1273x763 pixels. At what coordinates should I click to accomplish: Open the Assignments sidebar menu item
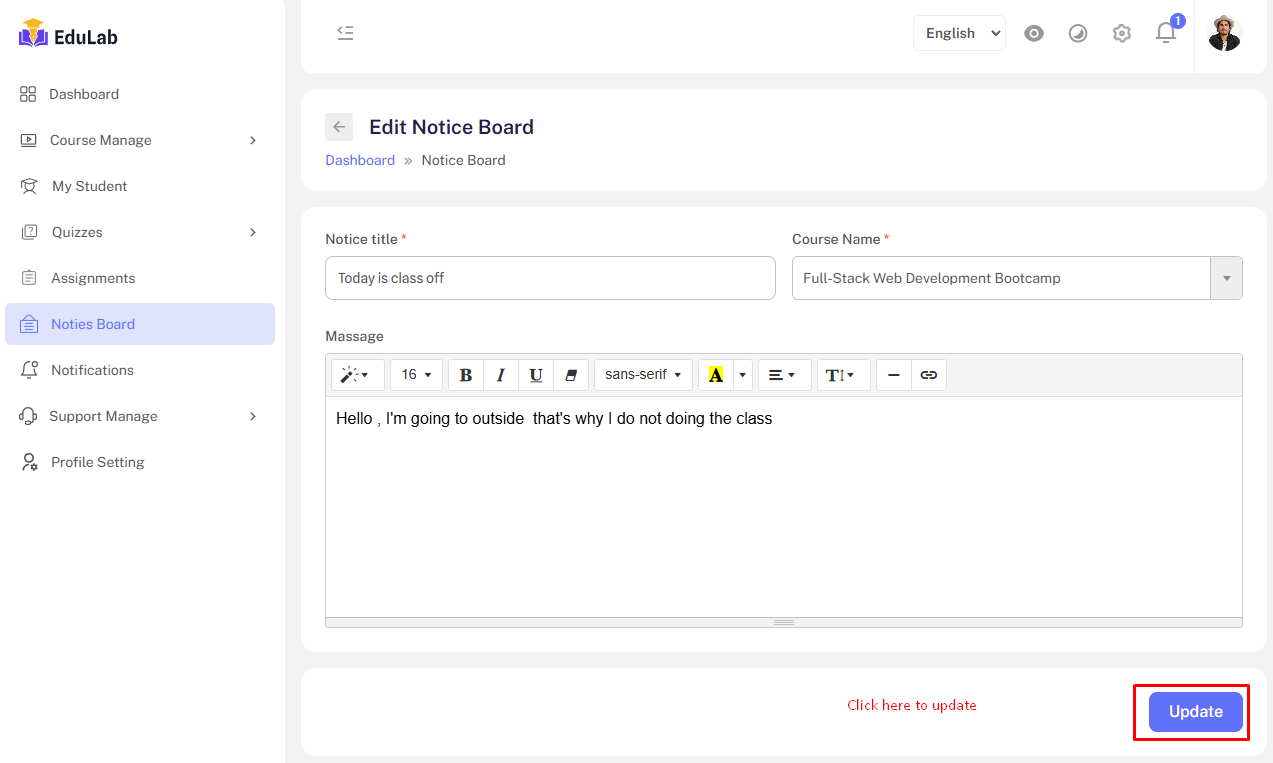[x=93, y=278]
